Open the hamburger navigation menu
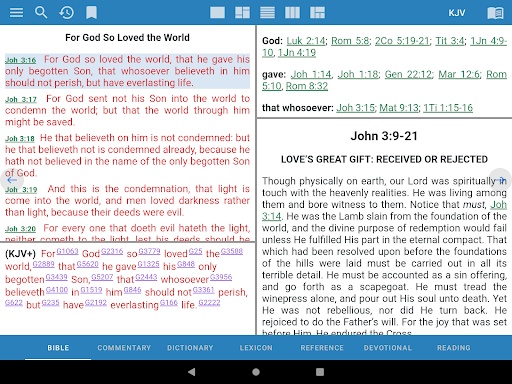Viewport: 512px width, 384px height. [x=16, y=13]
